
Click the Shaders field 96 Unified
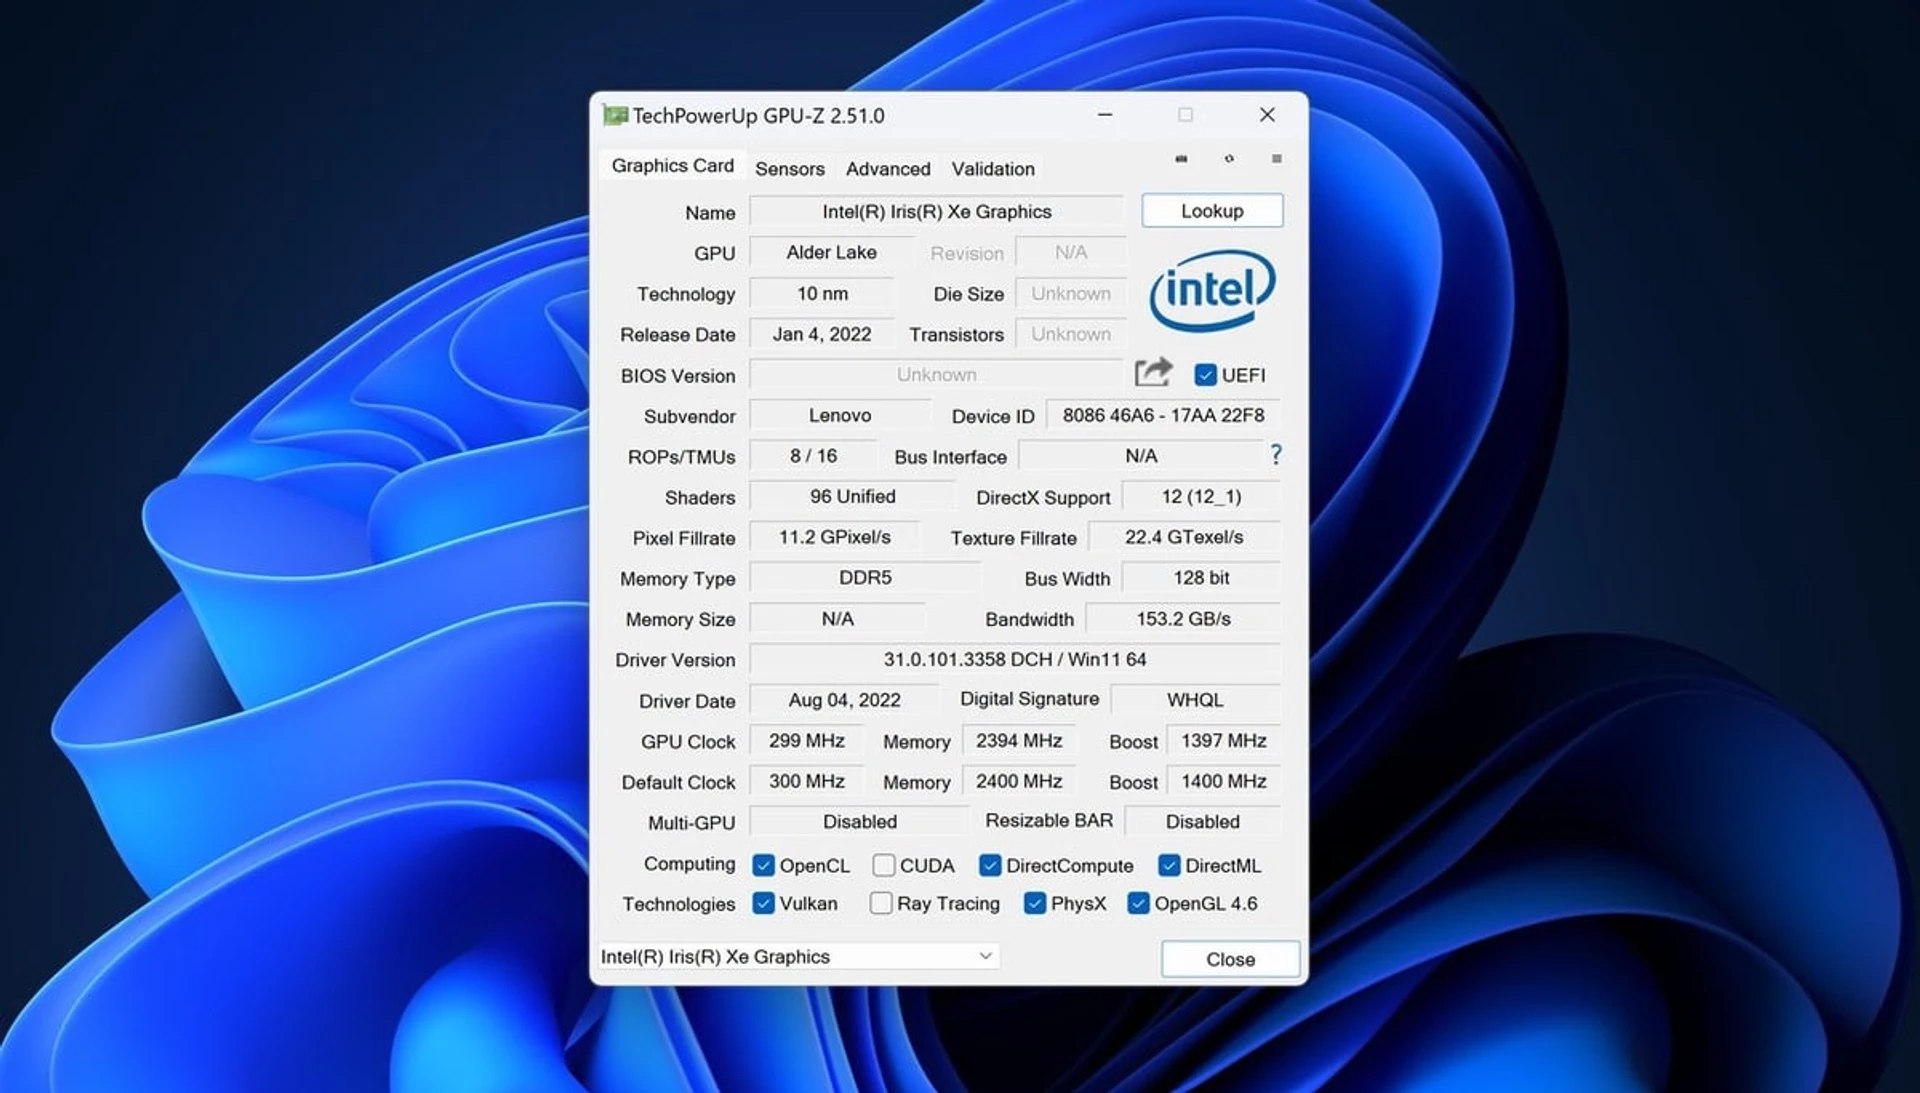(x=852, y=497)
